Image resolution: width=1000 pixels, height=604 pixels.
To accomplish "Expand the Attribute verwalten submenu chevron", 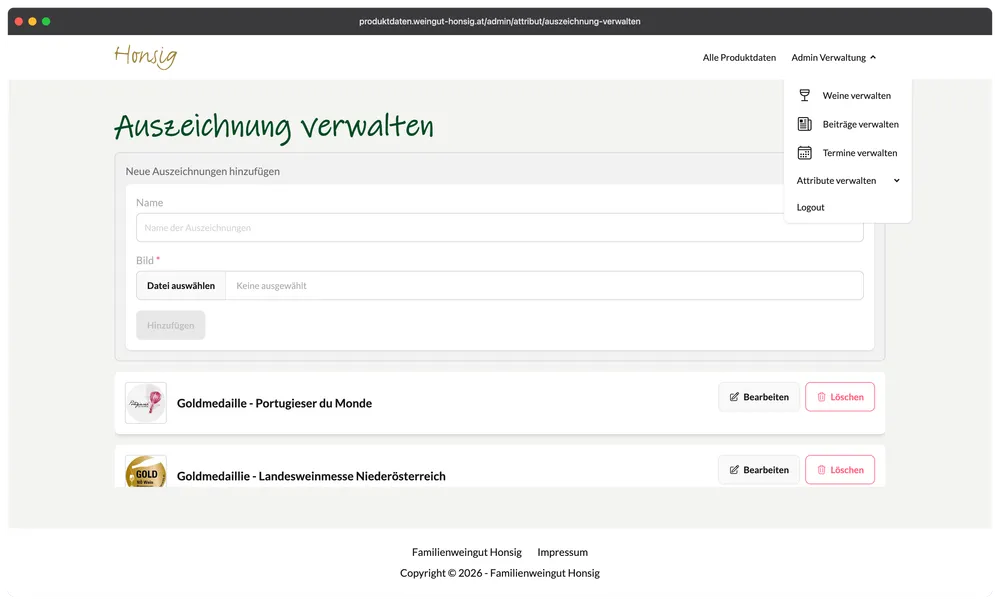I will 897,180.
